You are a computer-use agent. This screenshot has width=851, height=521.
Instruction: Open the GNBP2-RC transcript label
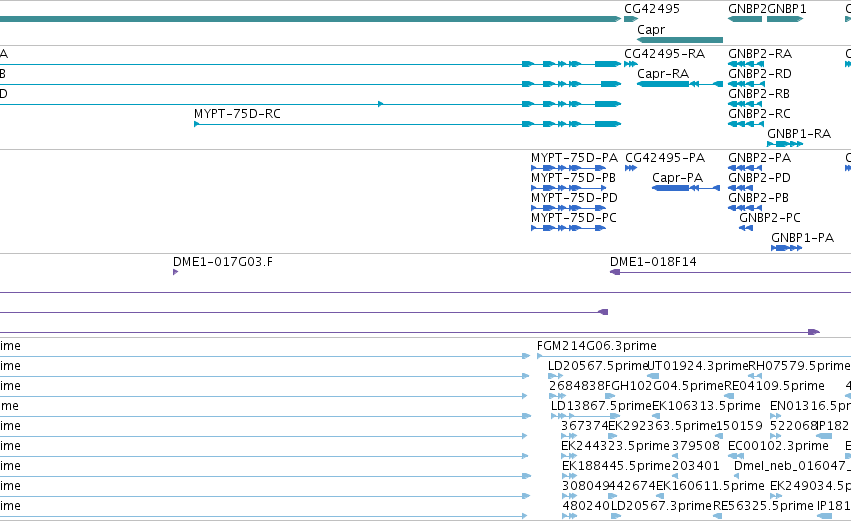point(759,114)
